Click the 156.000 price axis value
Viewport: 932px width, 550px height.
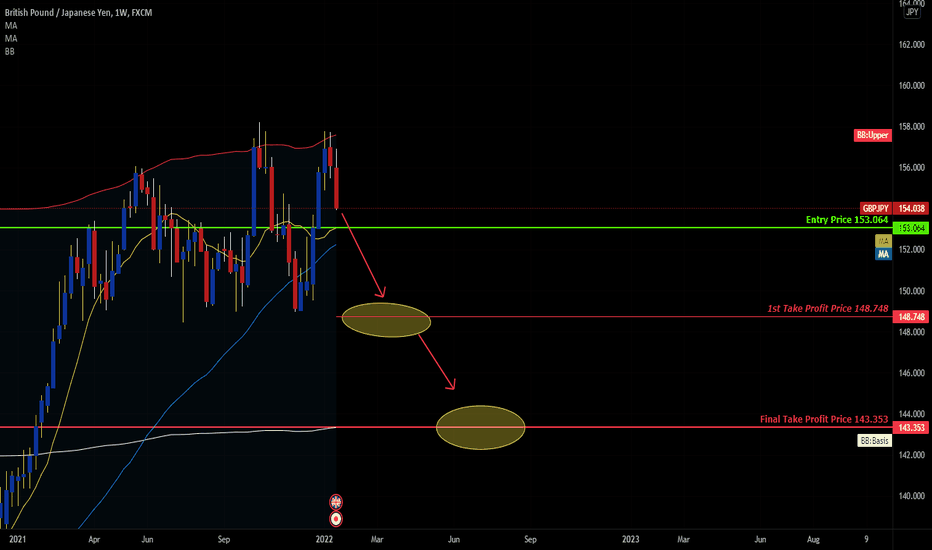pos(912,168)
